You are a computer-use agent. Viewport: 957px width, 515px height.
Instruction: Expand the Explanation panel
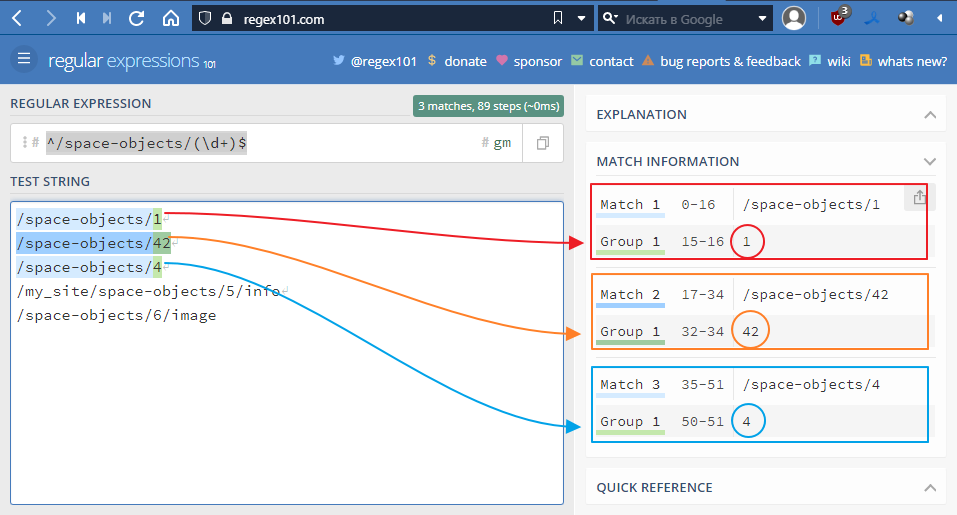click(930, 115)
